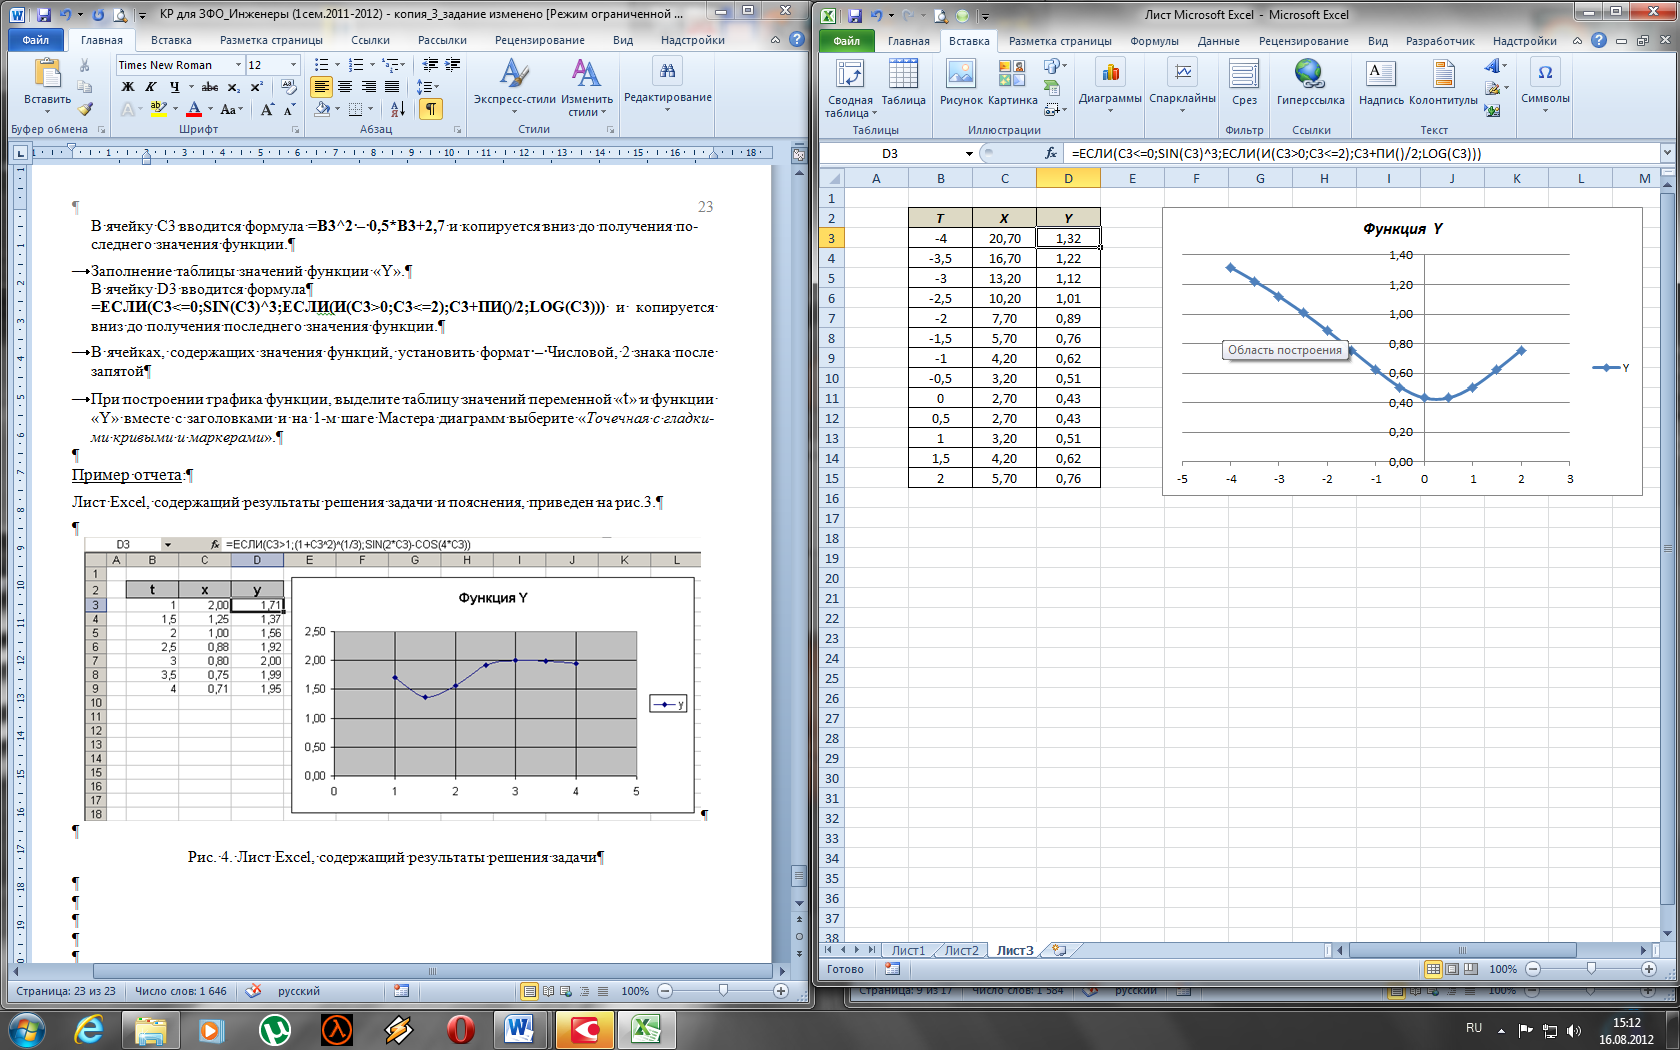
Task: Click the column C header in Excel
Action: pyautogui.click(x=1004, y=178)
